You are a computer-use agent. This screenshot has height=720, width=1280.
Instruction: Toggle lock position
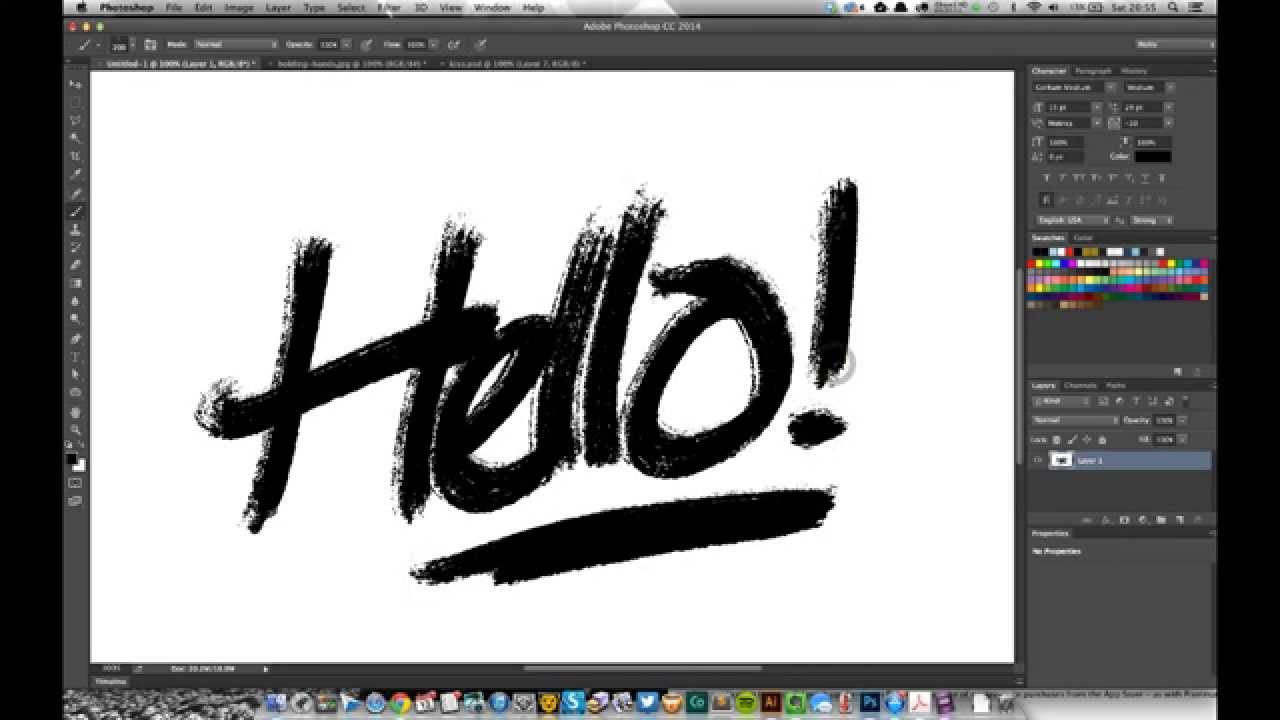coord(1088,440)
